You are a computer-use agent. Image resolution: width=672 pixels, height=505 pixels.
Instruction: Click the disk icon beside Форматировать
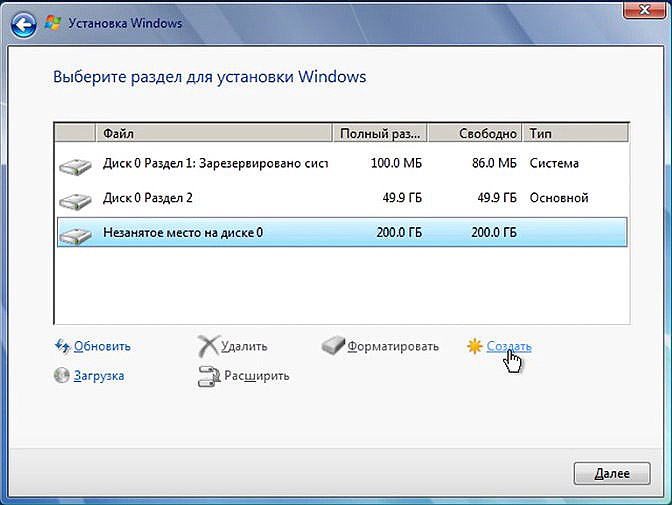point(333,346)
